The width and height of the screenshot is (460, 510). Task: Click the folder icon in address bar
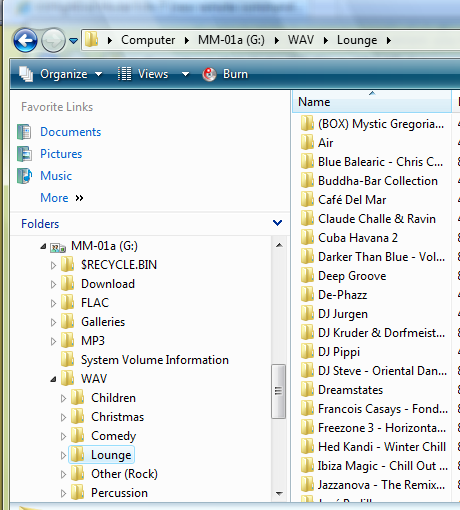pyautogui.click(x=91, y=39)
